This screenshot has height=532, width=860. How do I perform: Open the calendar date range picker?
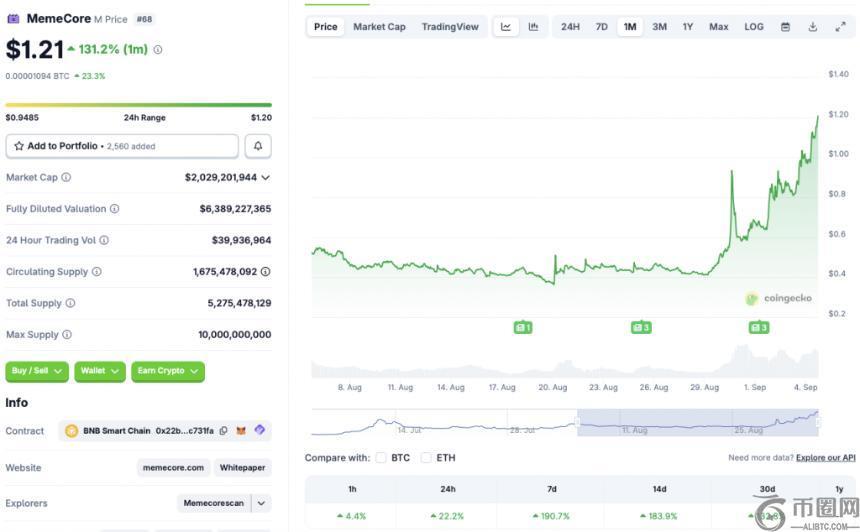pos(785,27)
